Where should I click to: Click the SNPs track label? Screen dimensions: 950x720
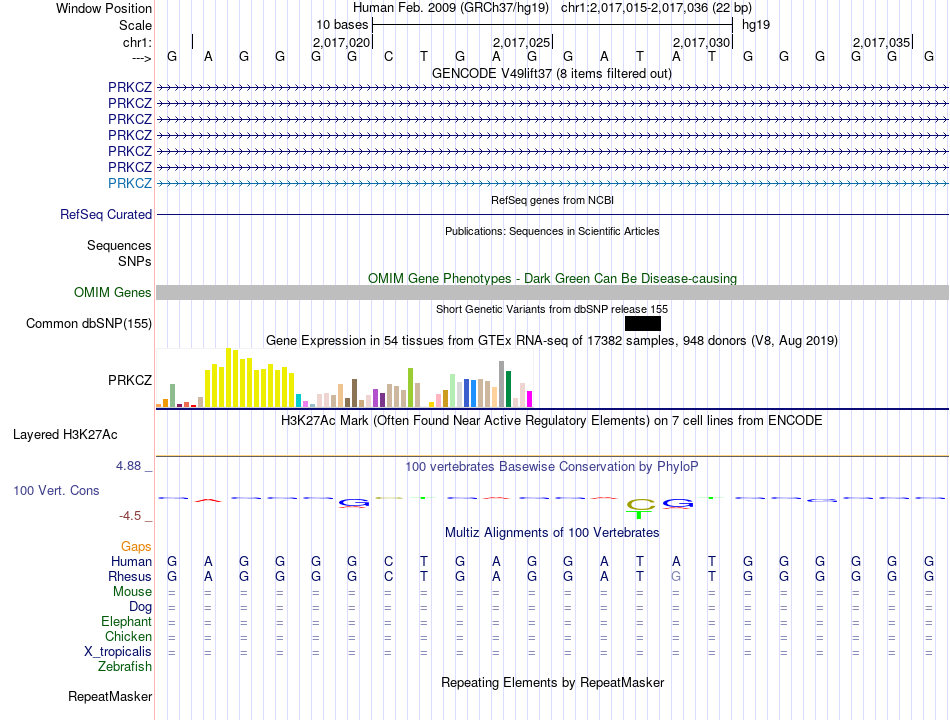[x=135, y=261]
